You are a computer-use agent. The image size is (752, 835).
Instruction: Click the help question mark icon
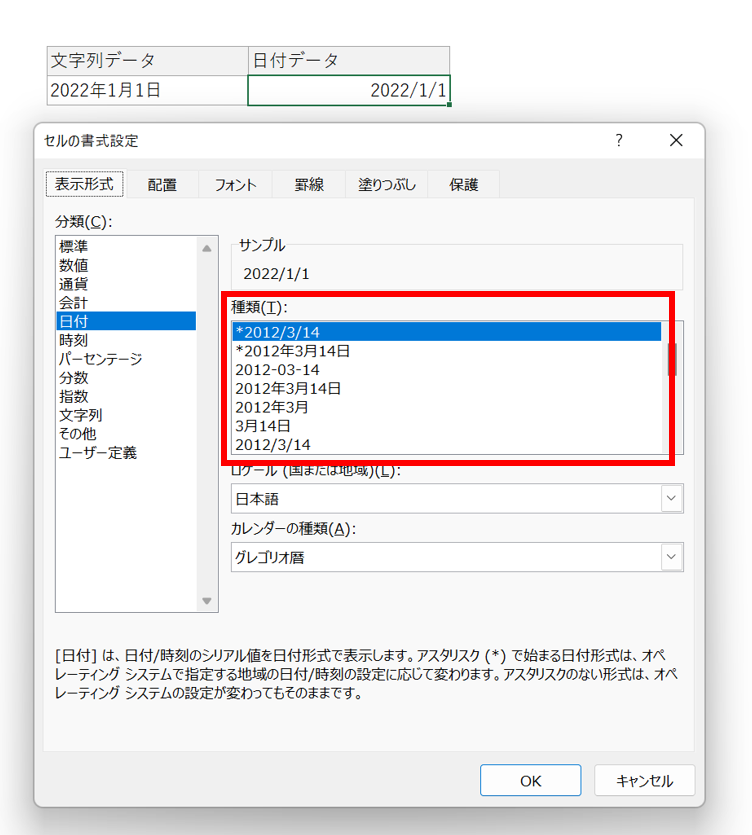619,141
